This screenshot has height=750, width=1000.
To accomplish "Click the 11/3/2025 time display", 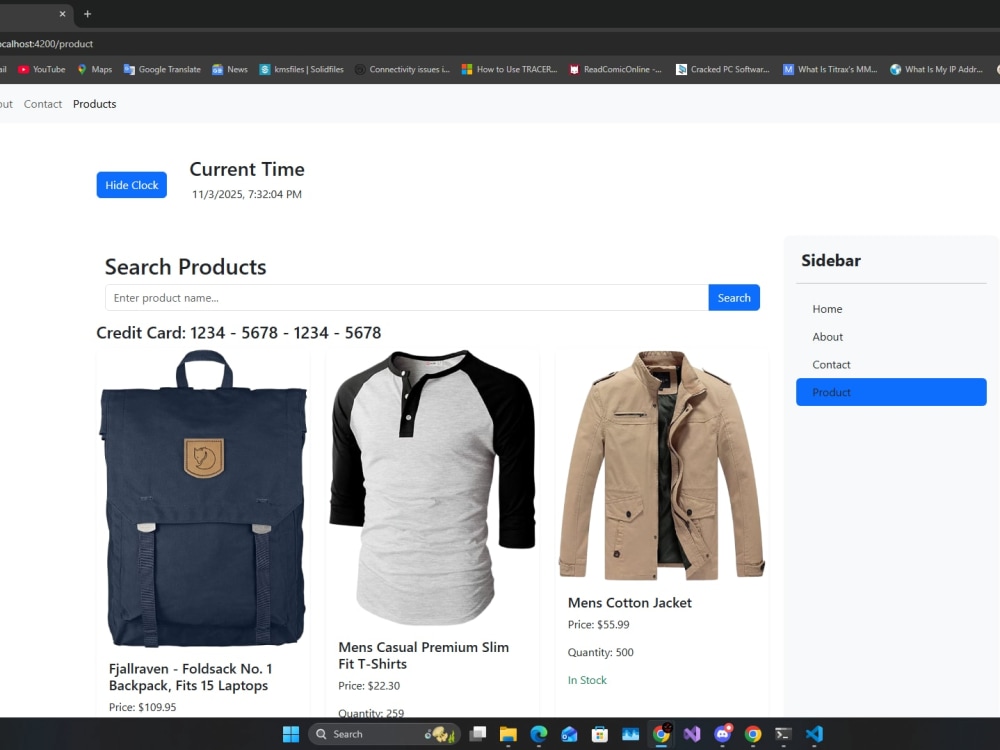I will pyautogui.click(x=247, y=195).
